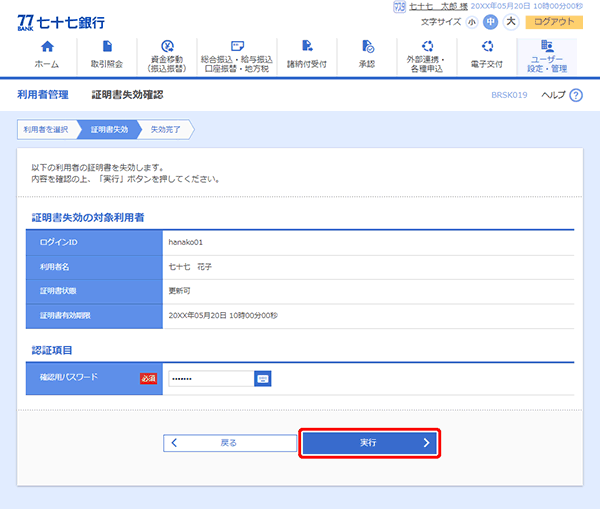The width and height of the screenshot is (600, 509).
Task: Click the 実行 button
Action: 370,443
